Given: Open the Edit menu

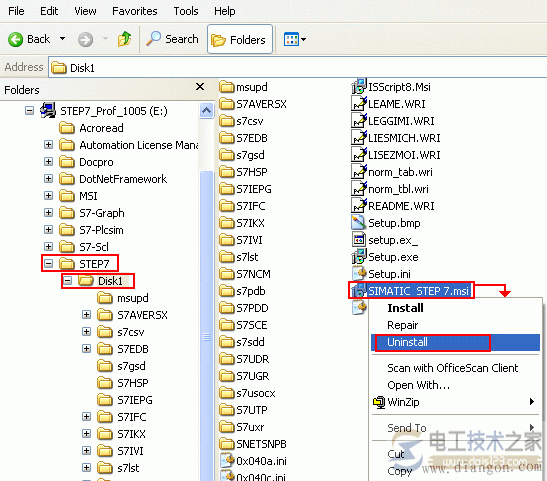Looking at the screenshot, I should coord(49,11).
